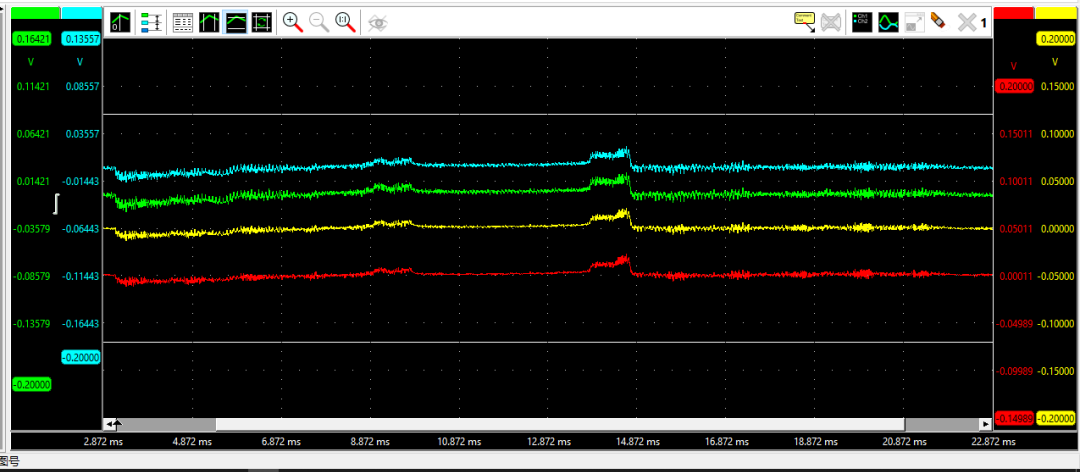Screen dimensions: 1080x472
Task: Click the cyan 0.08557 axis value
Action: pos(82,86)
